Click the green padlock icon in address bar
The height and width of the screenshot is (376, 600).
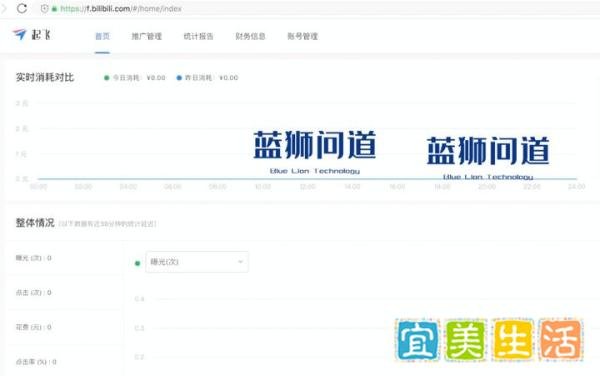(54, 9)
